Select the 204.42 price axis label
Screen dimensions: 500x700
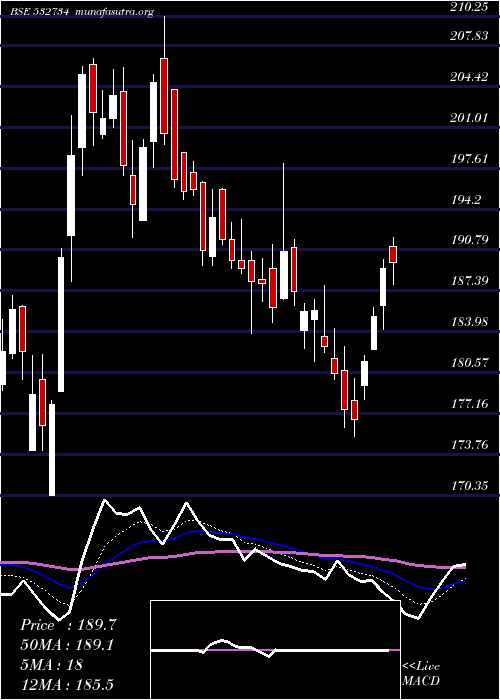click(x=468, y=77)
